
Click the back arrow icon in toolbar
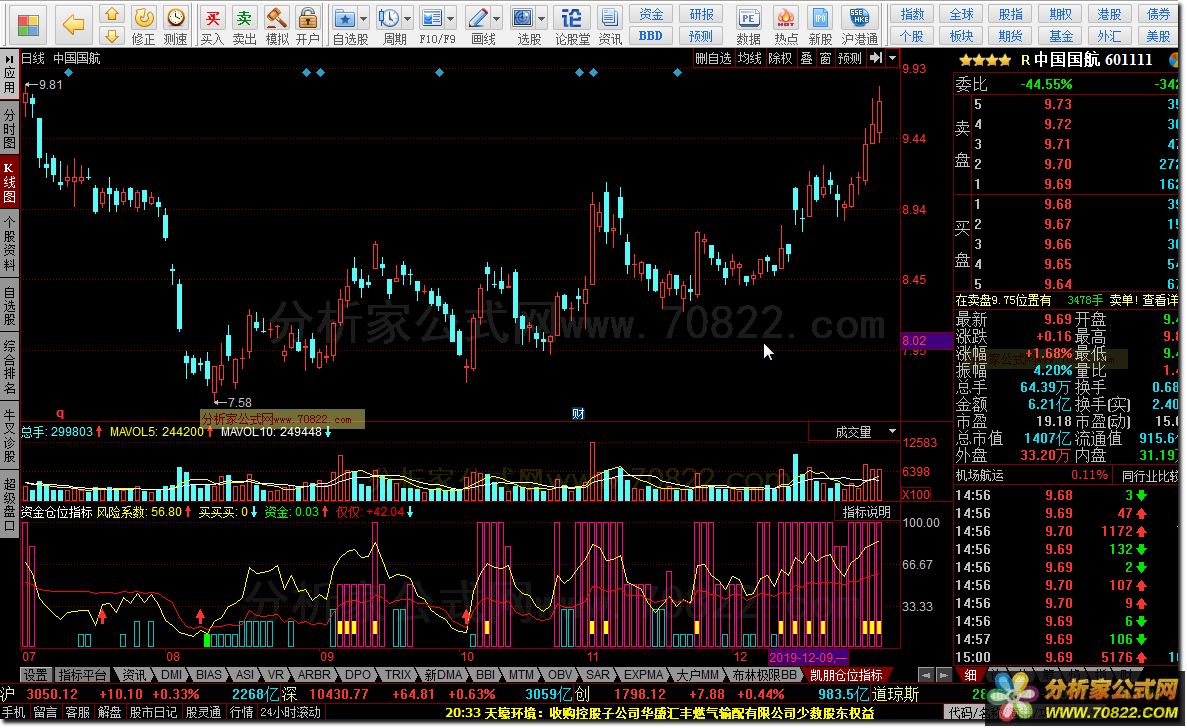pyautogui.click(x=73, y=25)
